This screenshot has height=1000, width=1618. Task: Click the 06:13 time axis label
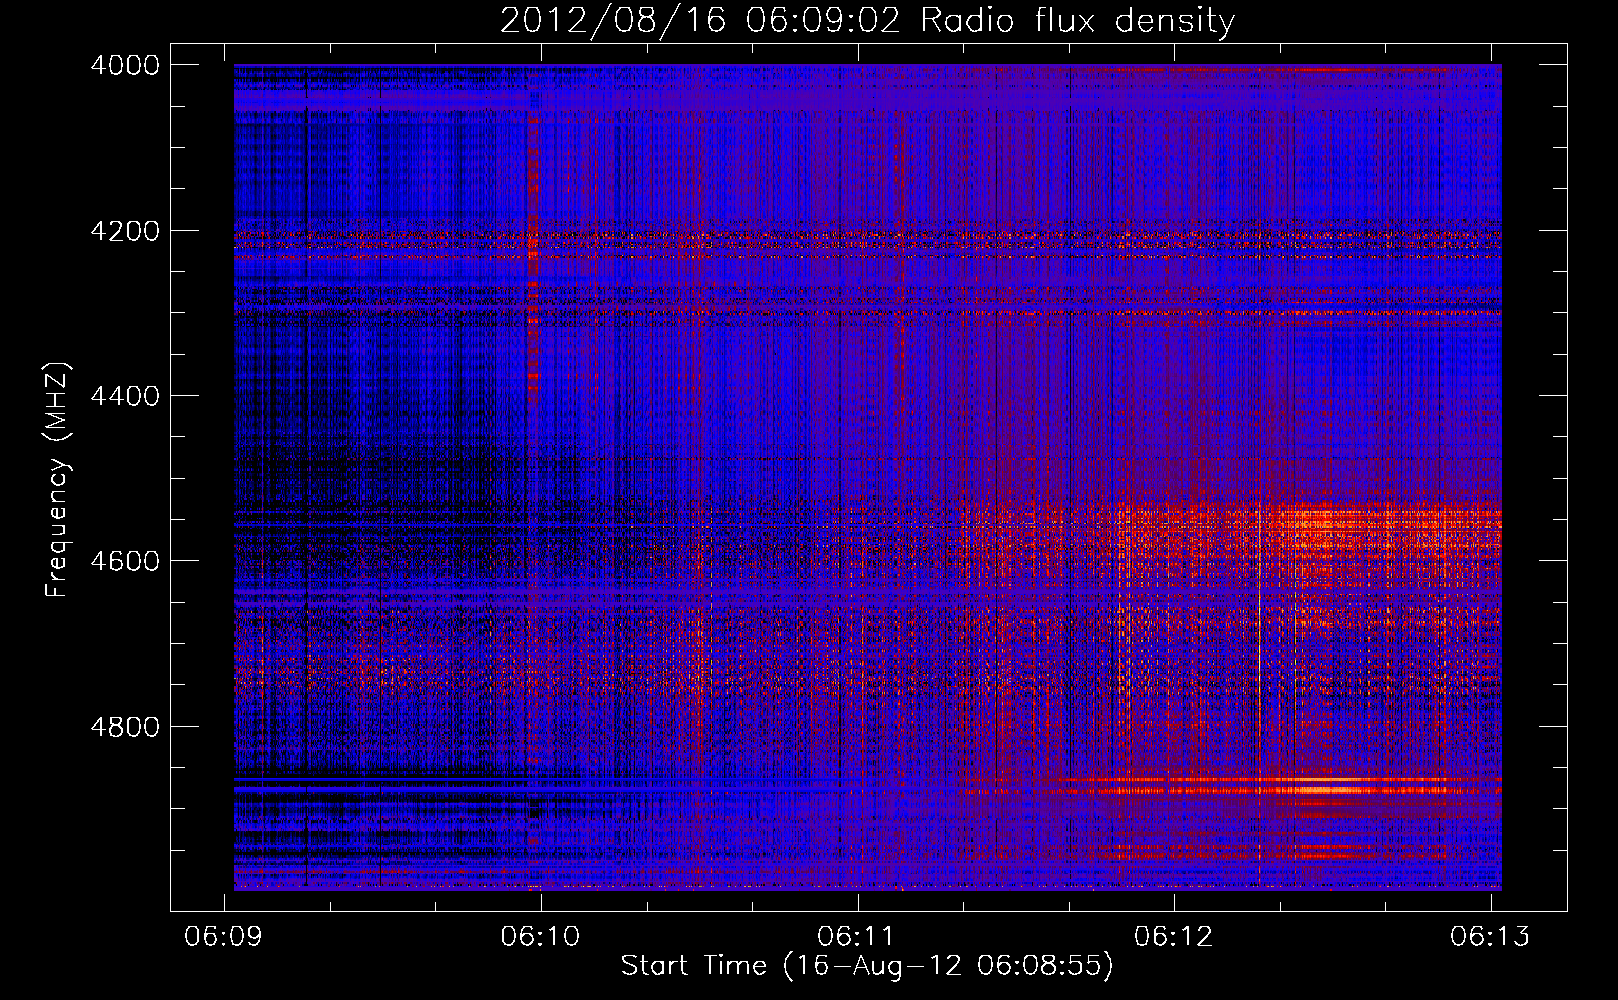coord(1490,936)
